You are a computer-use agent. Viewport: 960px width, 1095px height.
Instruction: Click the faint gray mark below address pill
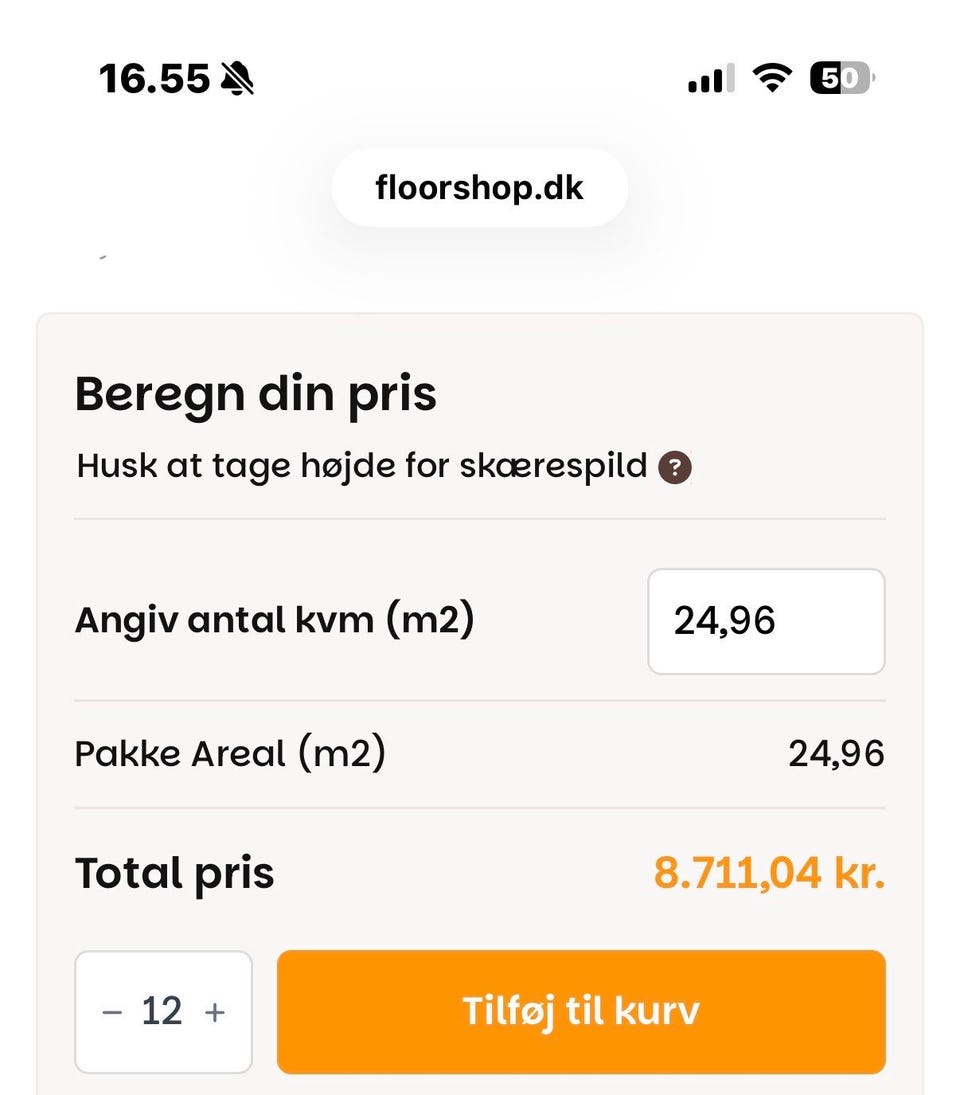[103, 258]
